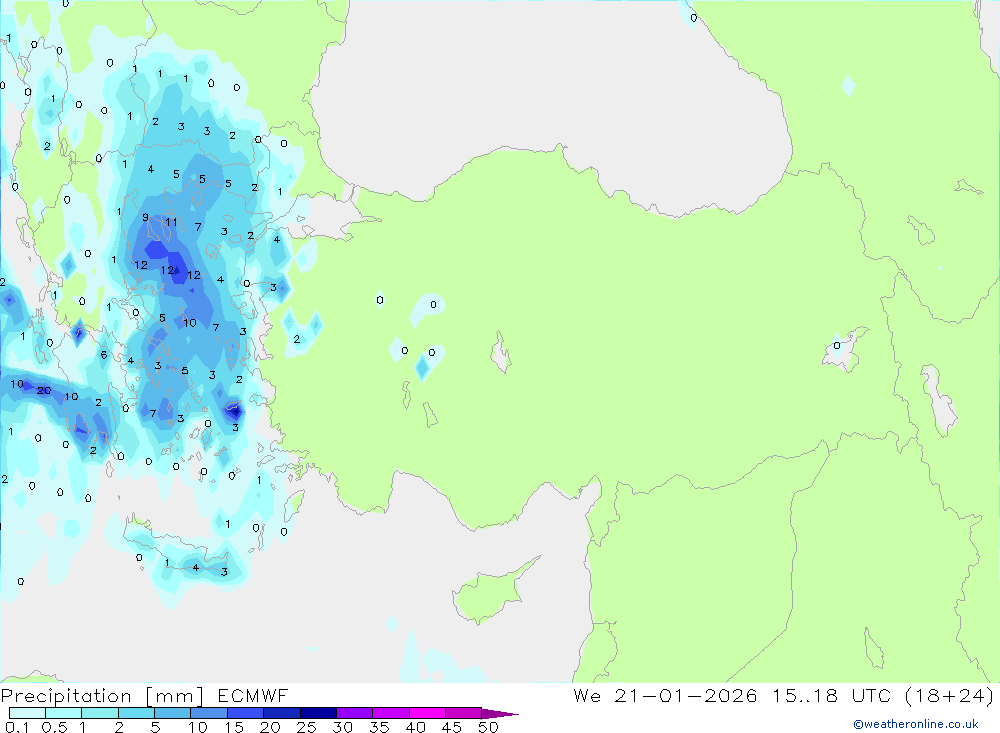Select the 5–10 mm legend color swatch
The height and width of the screenshot is (733, 1000).
coord(172,713)
